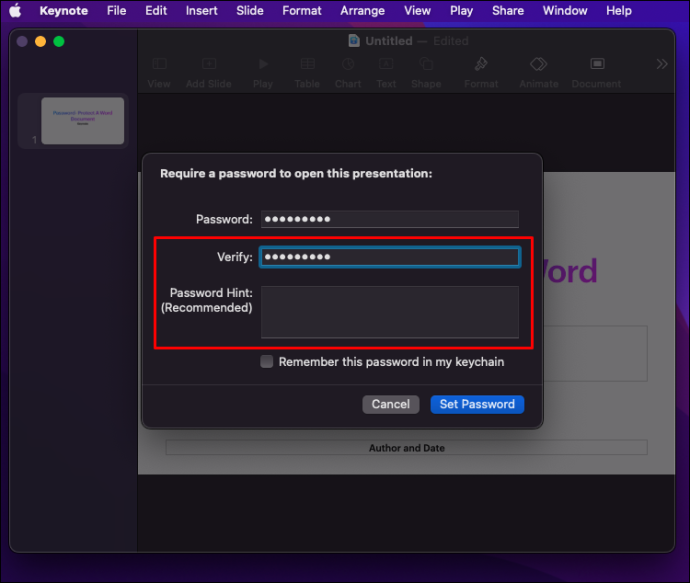Image resolution: width=690 pixels, height=583 pixels.
Task: Click the Set Password button
Action: [477, 404]
